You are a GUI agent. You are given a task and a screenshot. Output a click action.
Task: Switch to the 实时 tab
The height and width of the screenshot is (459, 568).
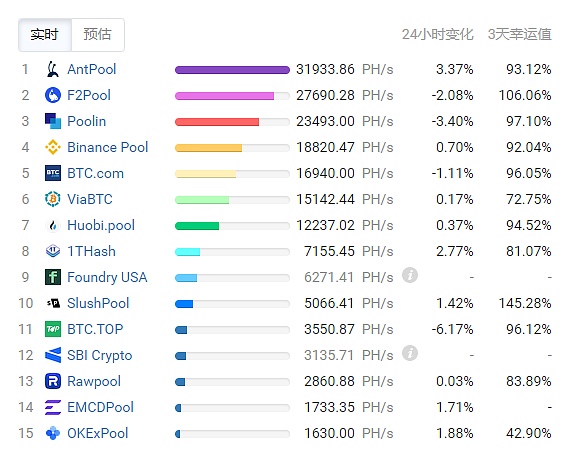point(45,35)
